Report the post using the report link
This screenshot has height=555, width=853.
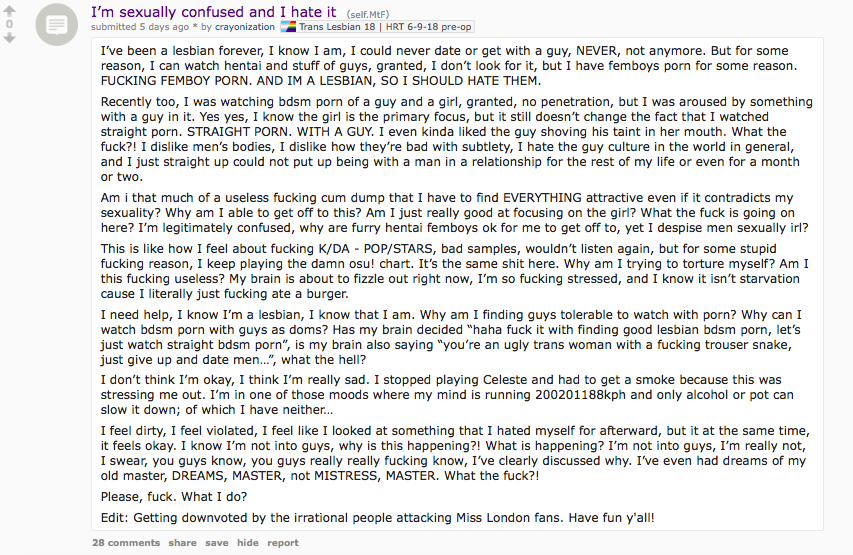click(283, 542)
